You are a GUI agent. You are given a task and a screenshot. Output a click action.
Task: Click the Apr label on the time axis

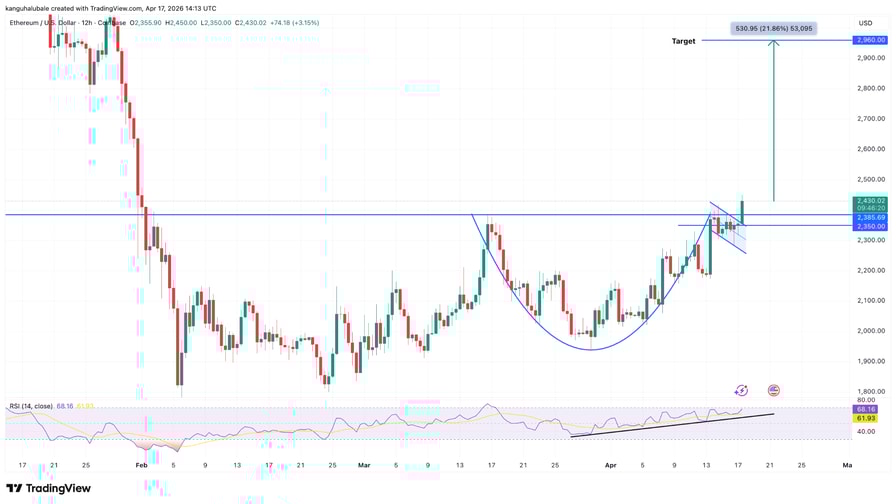tap(611, 465)
